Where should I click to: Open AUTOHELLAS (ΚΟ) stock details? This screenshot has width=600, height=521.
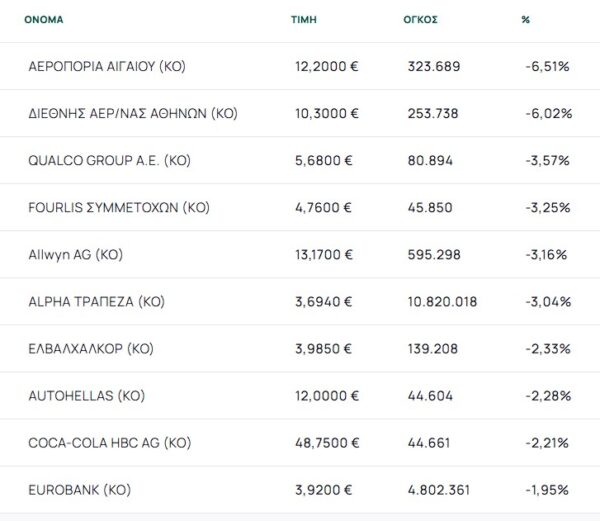point(88,396)
